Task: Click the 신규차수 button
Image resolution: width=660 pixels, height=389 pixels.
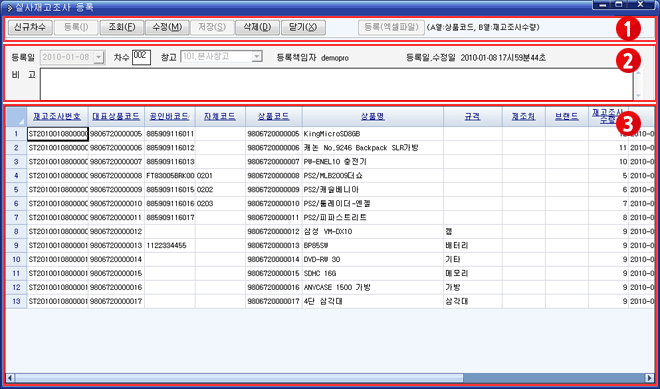Action: coord(30,27)
